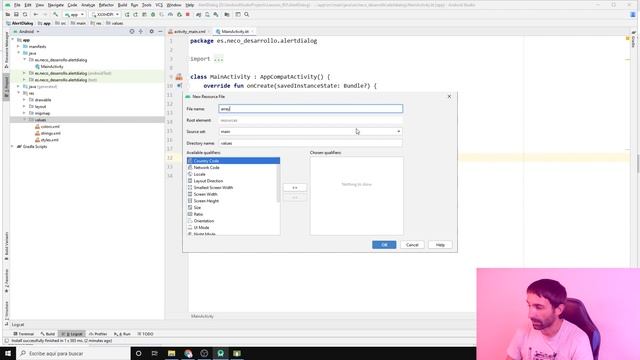The image size is (640, 360).
Task: Select colors.xml in project tree
Action: (x=48, y=127)
